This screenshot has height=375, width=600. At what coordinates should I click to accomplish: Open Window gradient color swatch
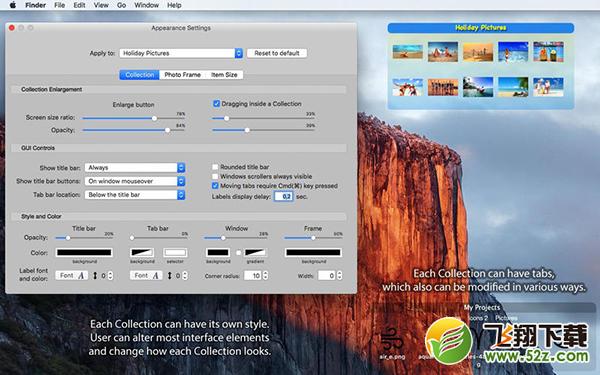pyautogui.click(x=255, y=253)
